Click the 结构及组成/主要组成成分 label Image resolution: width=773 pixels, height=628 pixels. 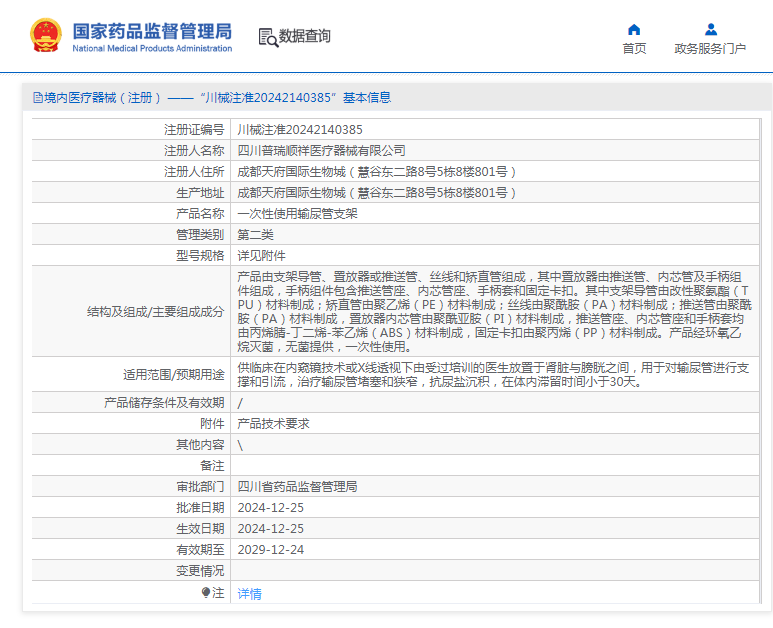click(155, 312)
